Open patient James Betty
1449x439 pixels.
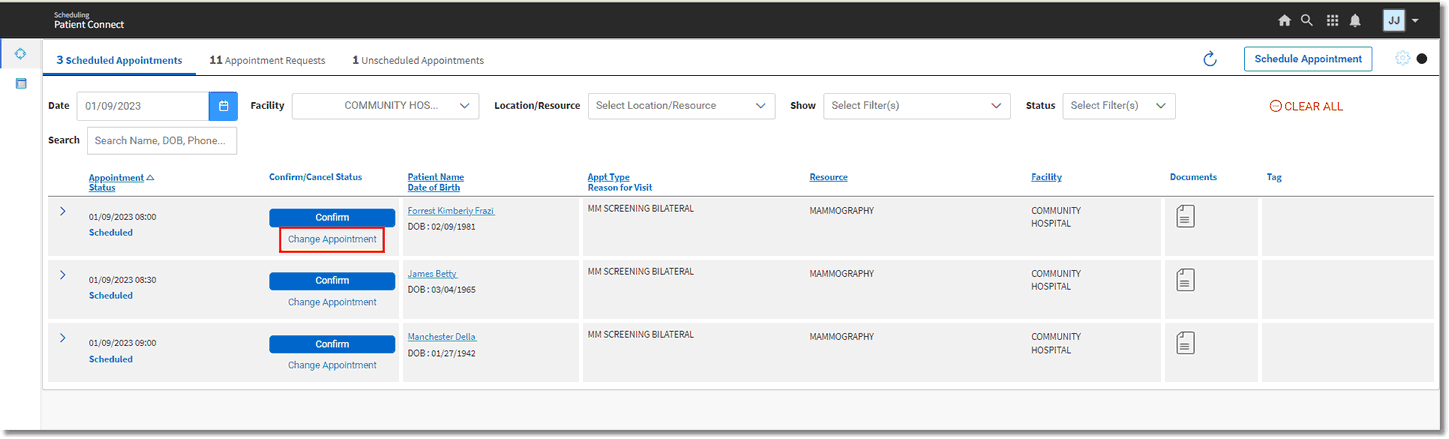click(x=432, y=274)
